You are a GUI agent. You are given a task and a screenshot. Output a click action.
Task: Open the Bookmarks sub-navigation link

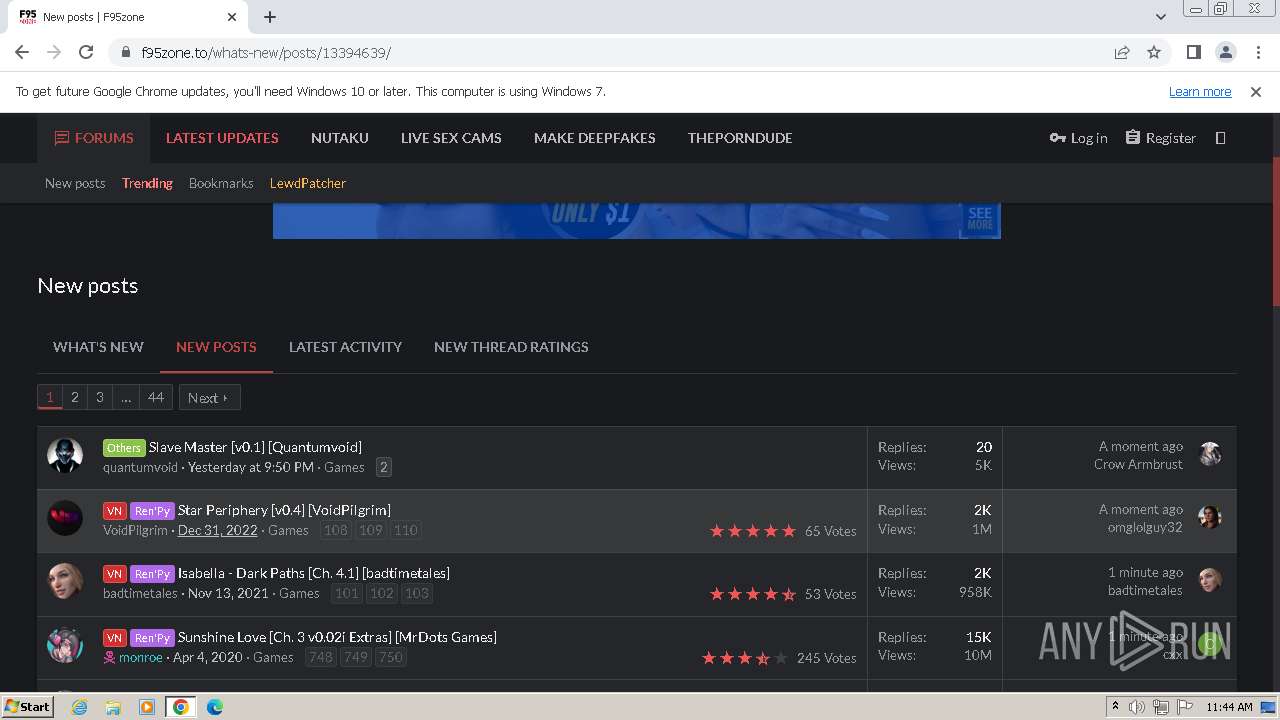coord(221,183)
